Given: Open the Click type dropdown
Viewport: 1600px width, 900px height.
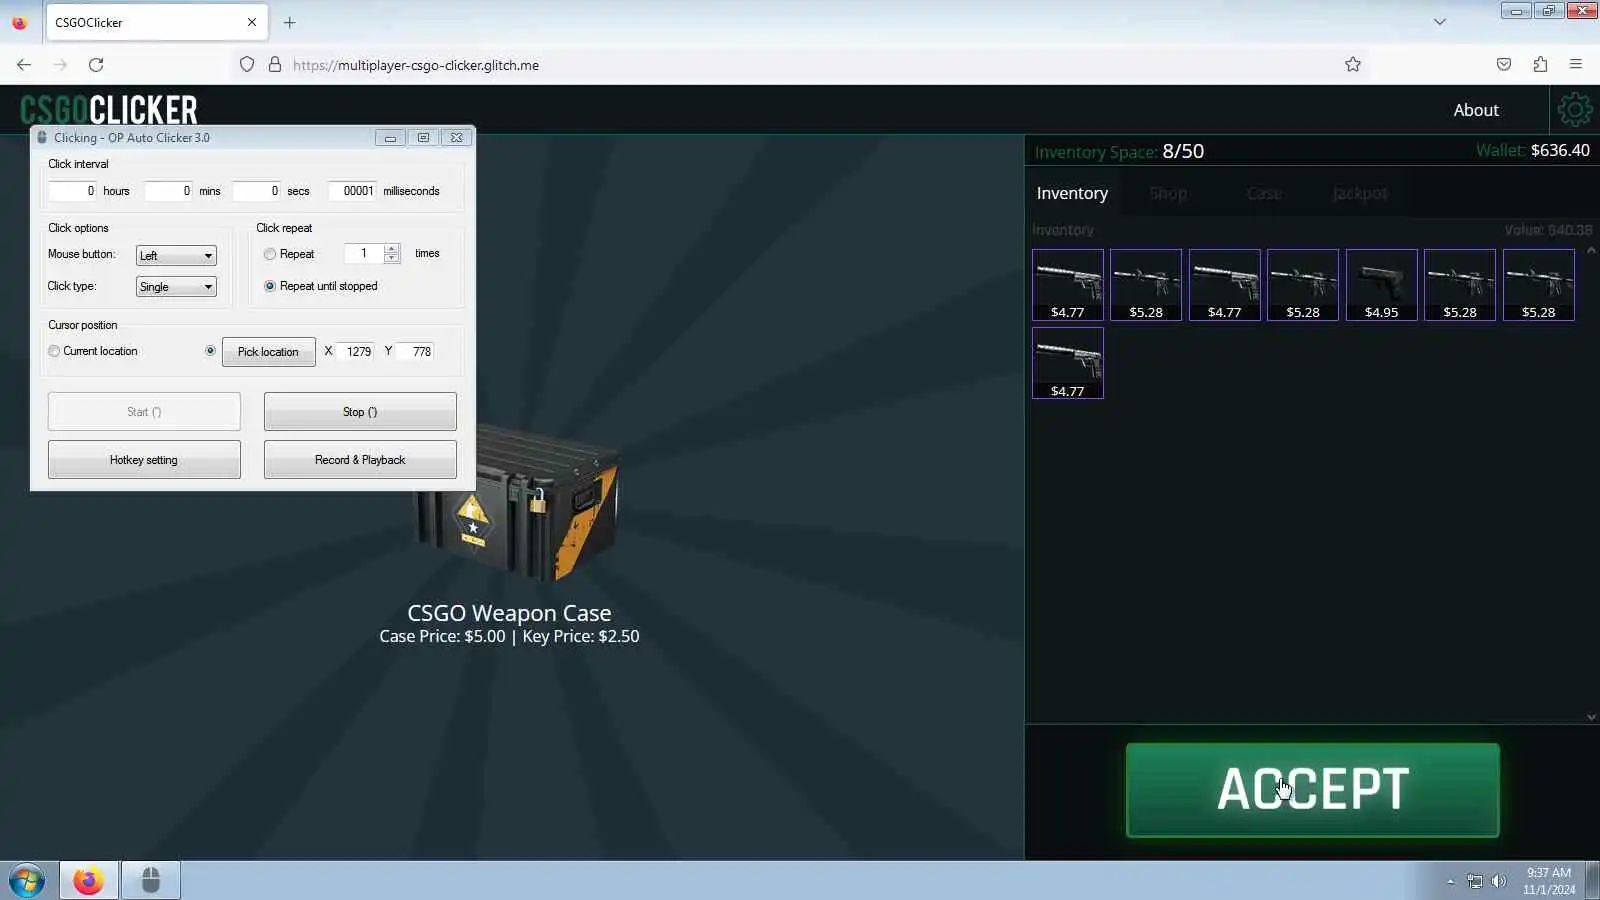Looking at the screenshot, I should coord(176,287).
